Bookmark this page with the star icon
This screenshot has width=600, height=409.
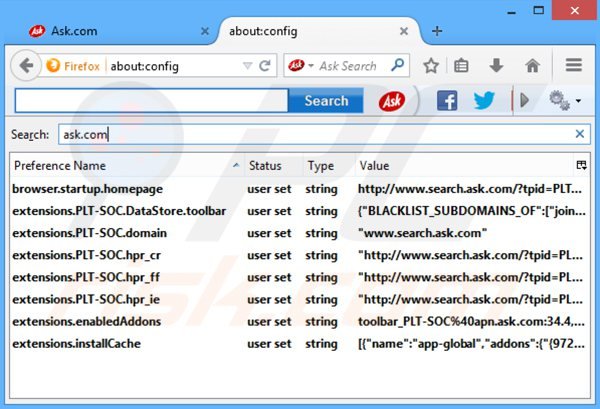[x=430, y=66]
